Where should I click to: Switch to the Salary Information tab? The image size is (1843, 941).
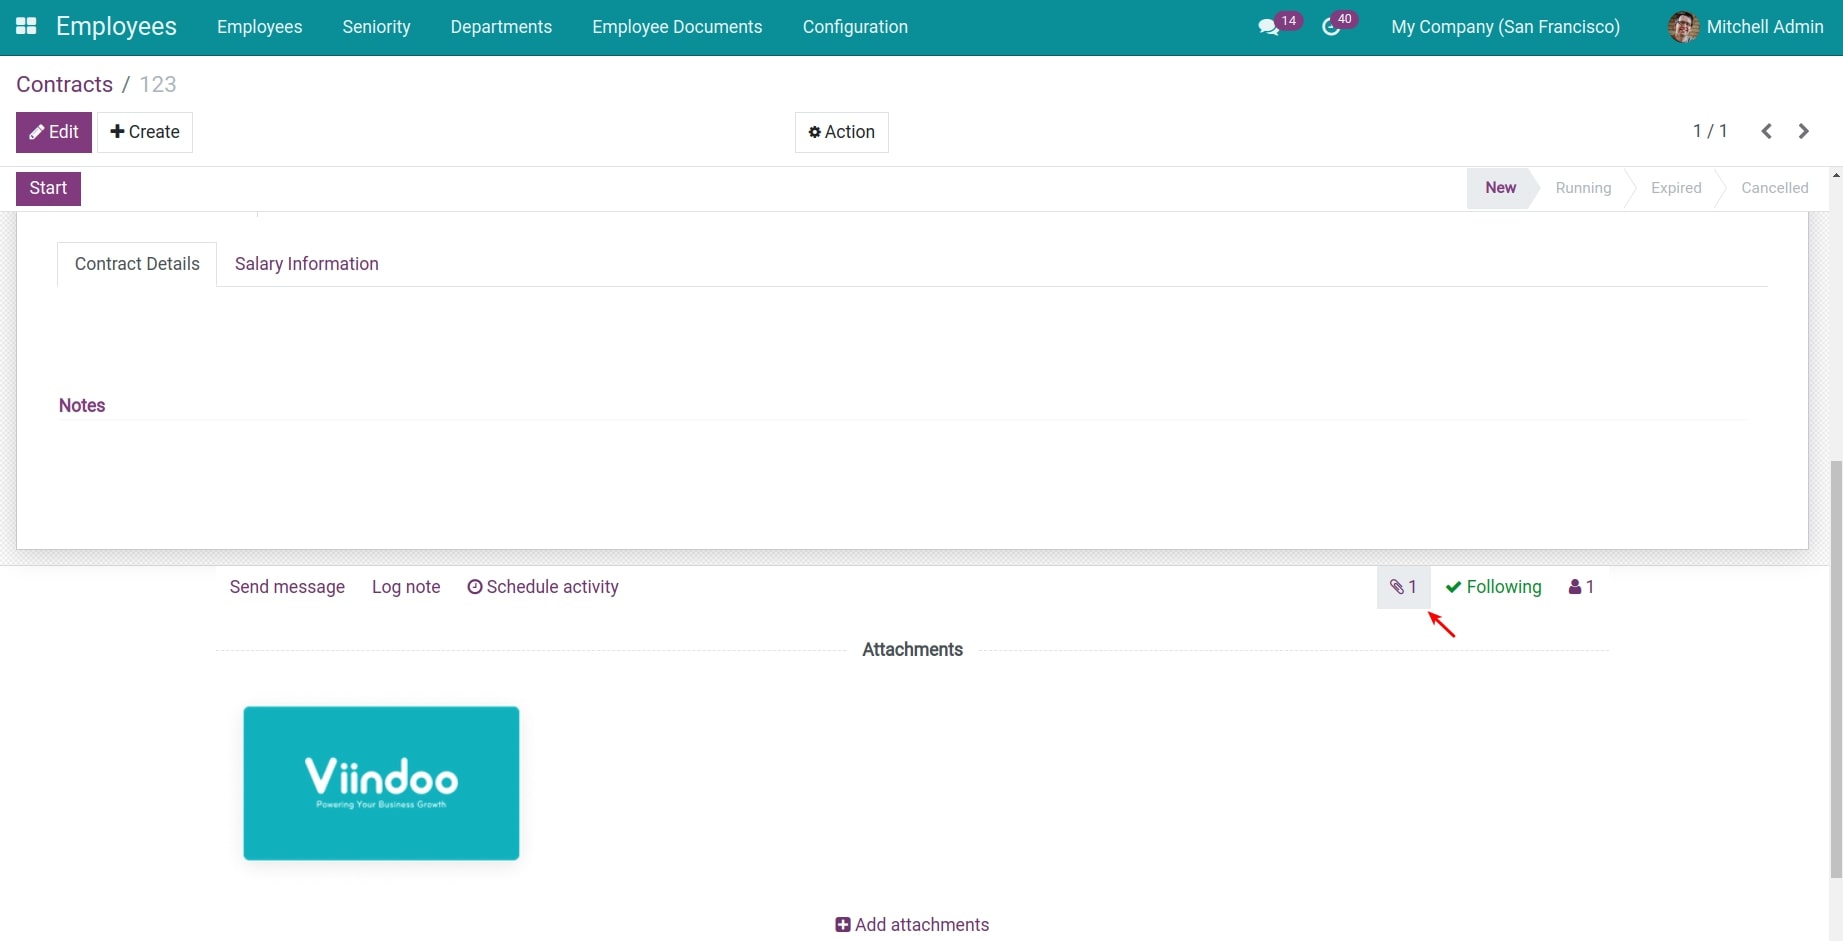pyautogui.click(x=306, y=264)
